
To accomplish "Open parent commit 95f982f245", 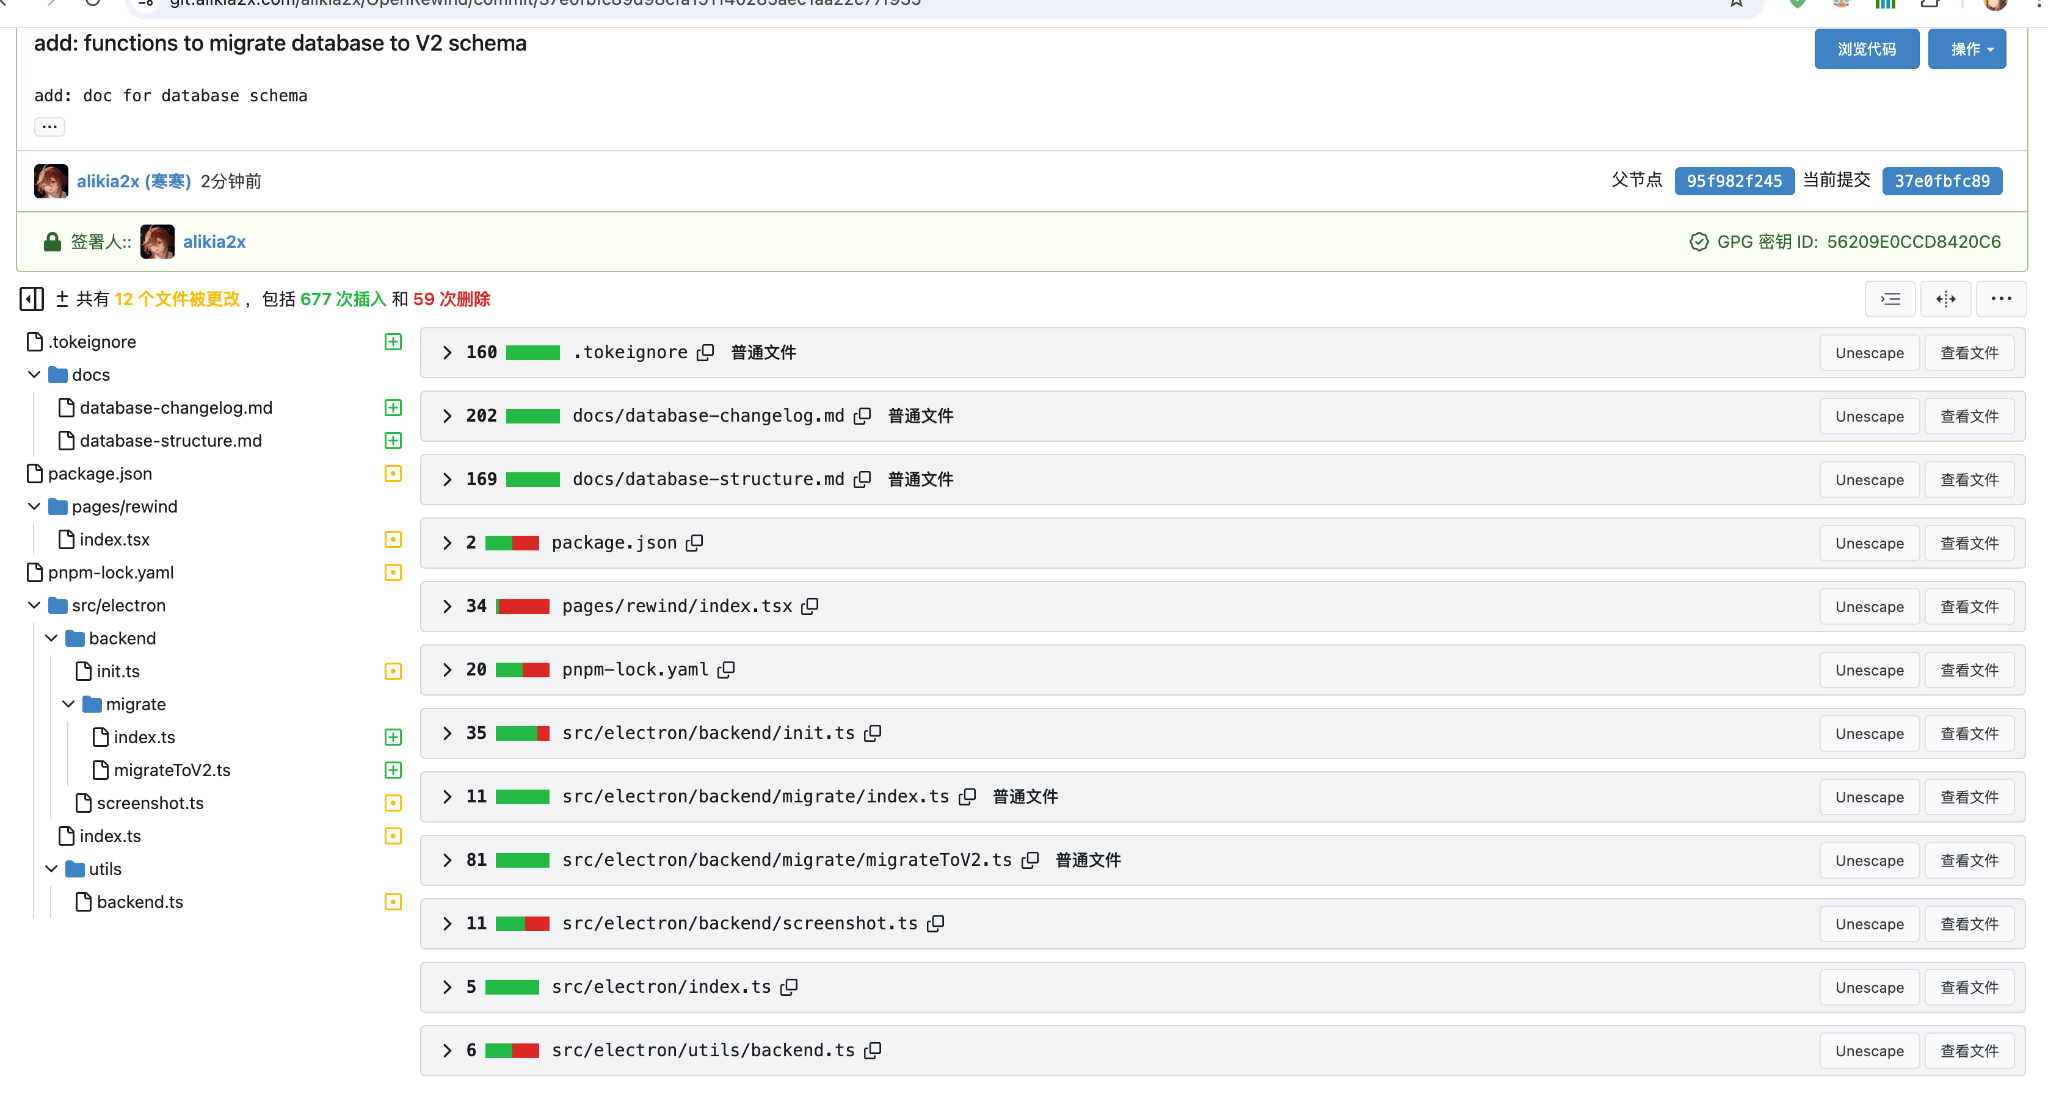I will click(1734, 181).
